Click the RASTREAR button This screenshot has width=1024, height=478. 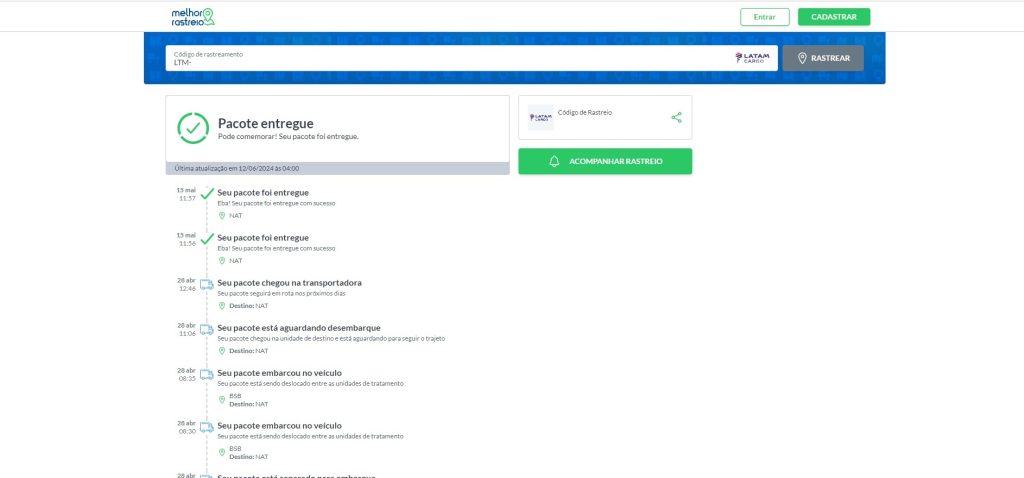click(823, 58)
